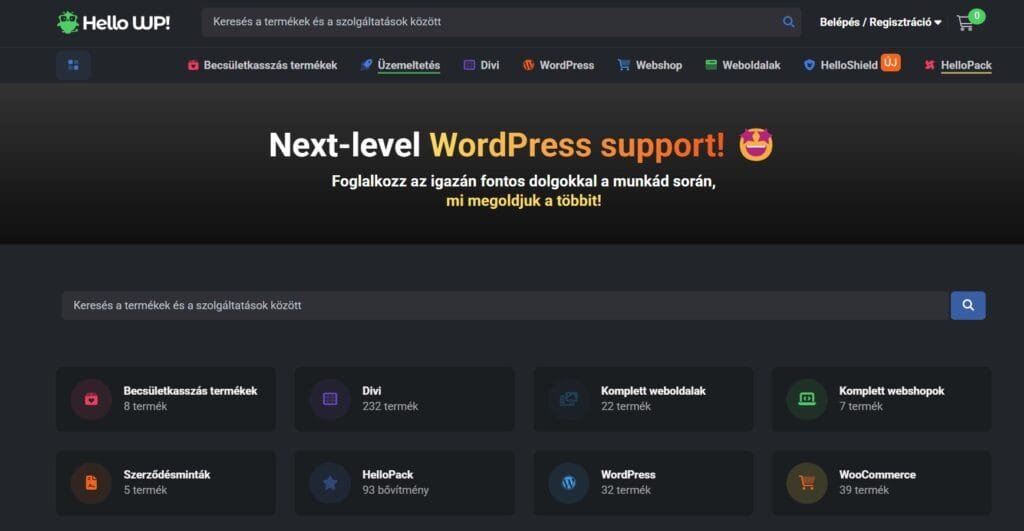The height and width of the screenshot is (531, 1024).
Task: Open the Szerződésminták category link
Action: (x=167, y=475)
